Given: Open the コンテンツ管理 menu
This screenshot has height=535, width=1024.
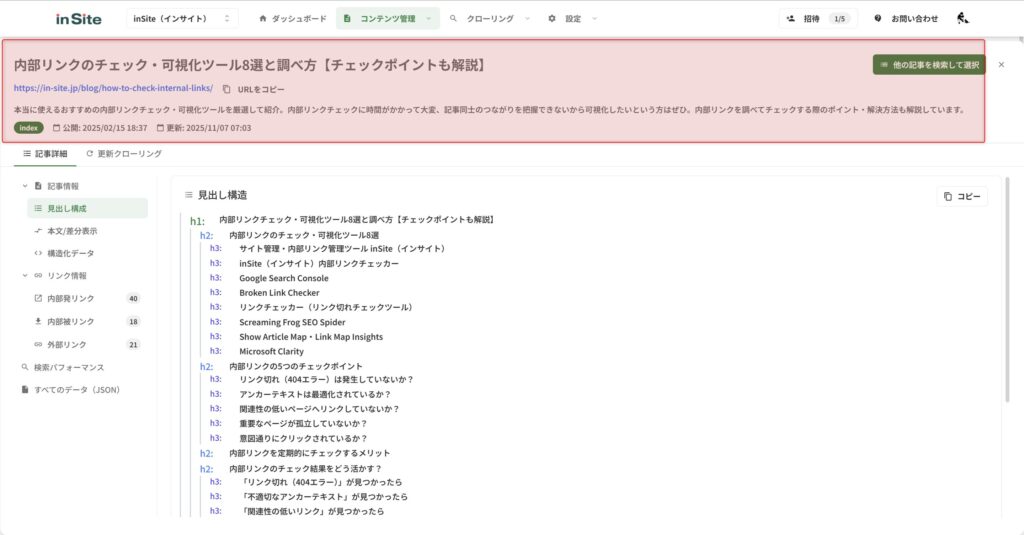Looking at the screenshot, I should 388,18.
